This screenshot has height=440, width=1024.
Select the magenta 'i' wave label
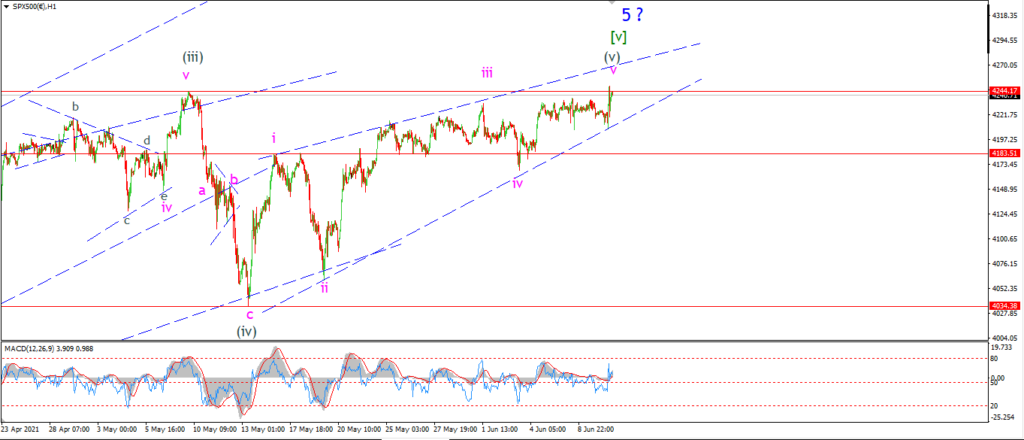pyautogui.click(x=274, y=138)
